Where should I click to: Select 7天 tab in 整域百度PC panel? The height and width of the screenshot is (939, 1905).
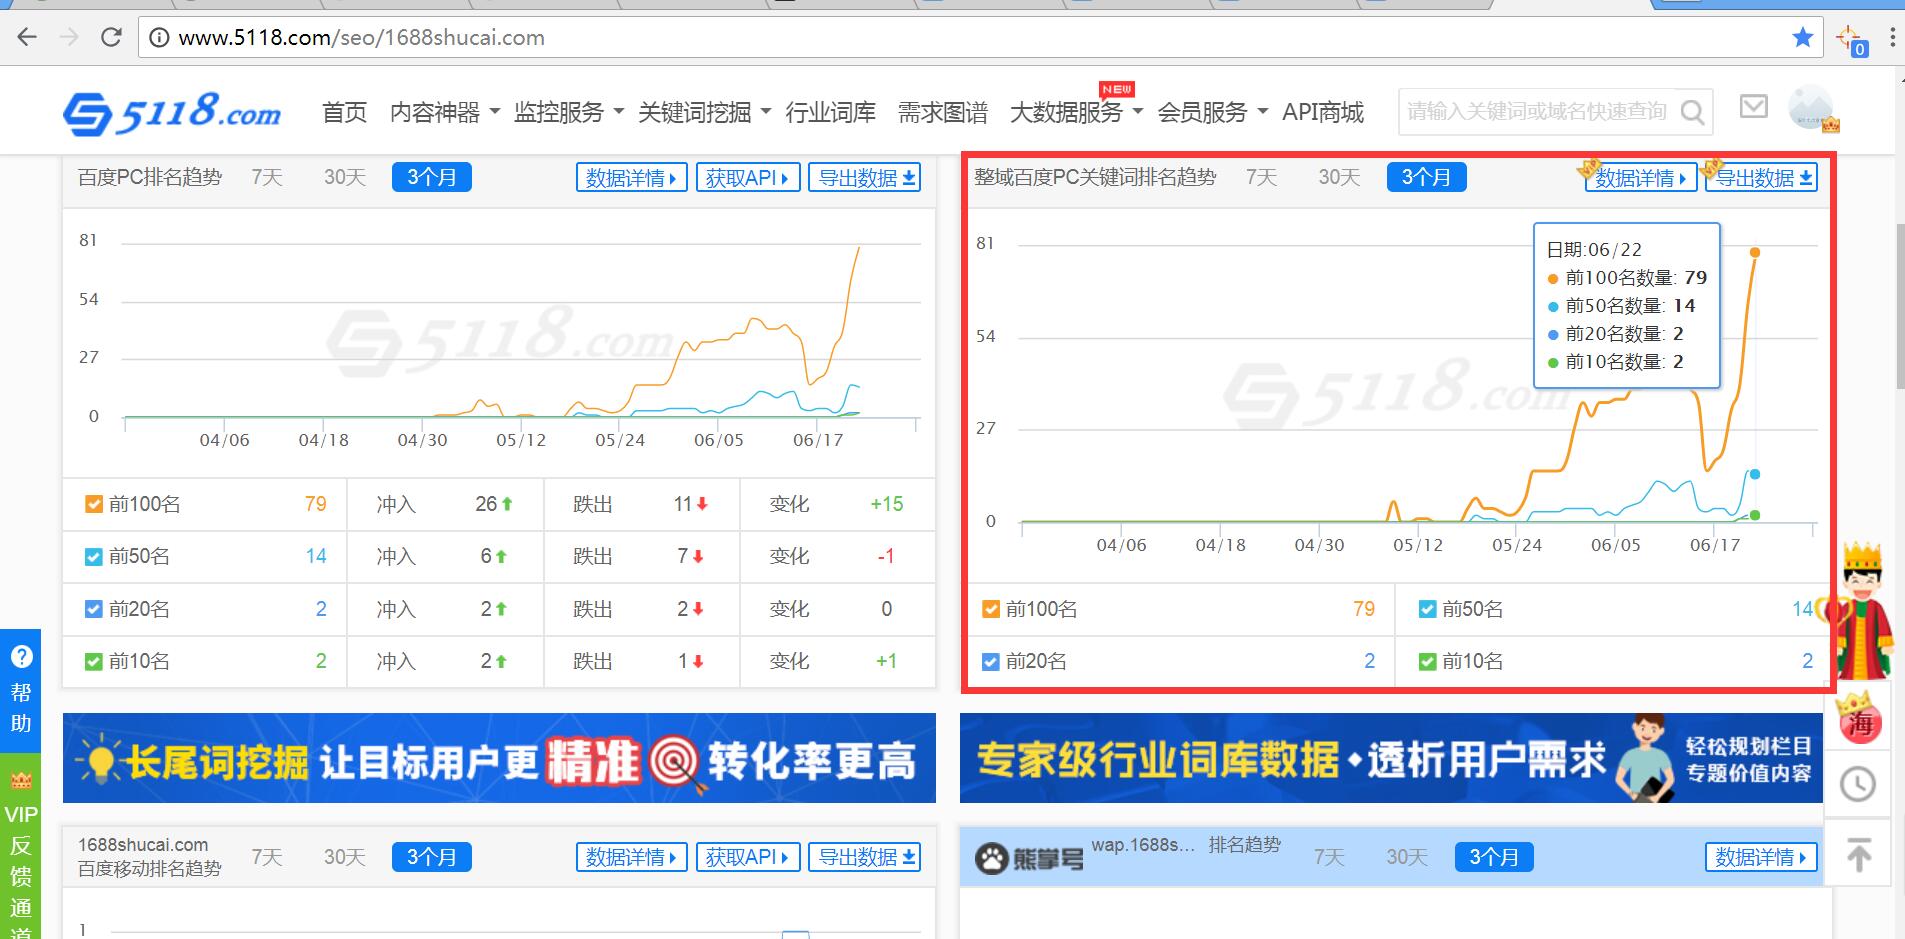pos(1261,178)
